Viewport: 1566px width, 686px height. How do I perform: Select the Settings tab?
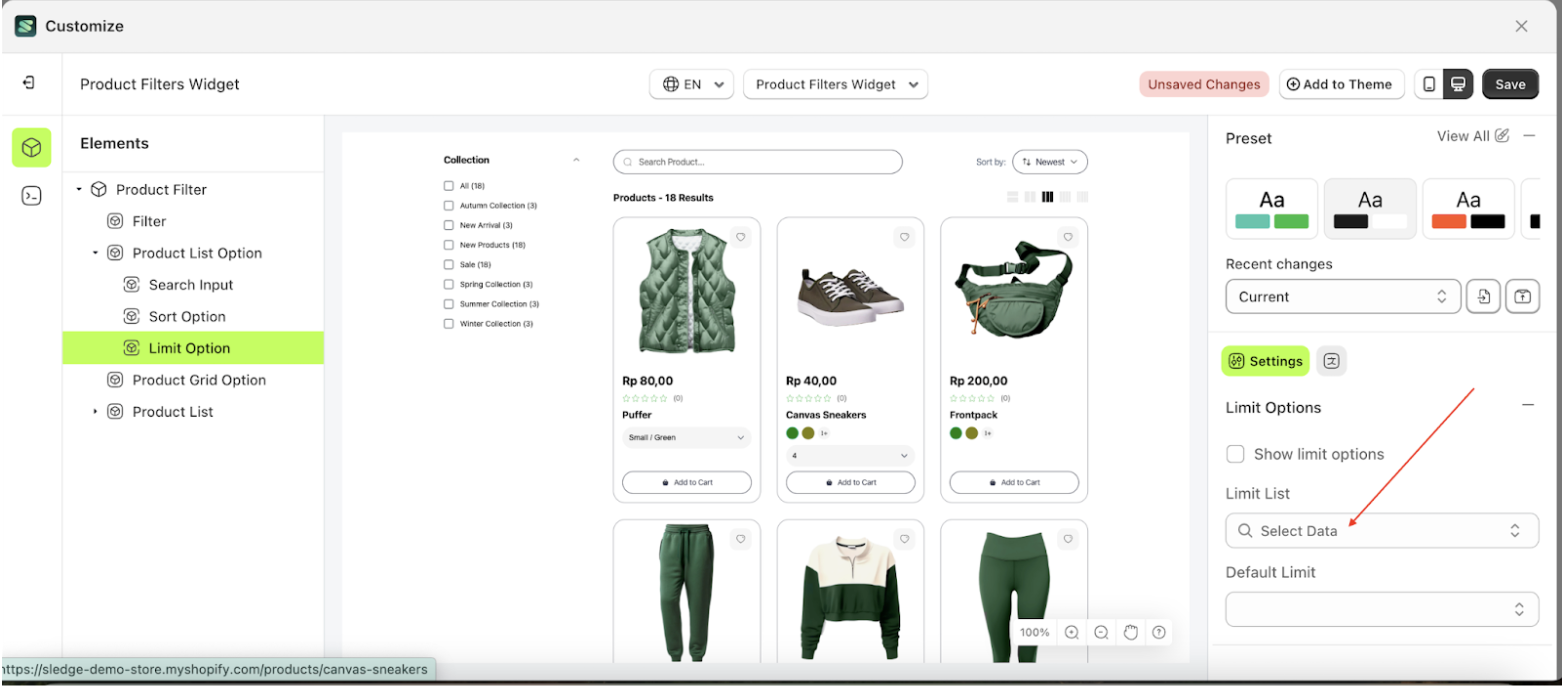point(1265,361)
